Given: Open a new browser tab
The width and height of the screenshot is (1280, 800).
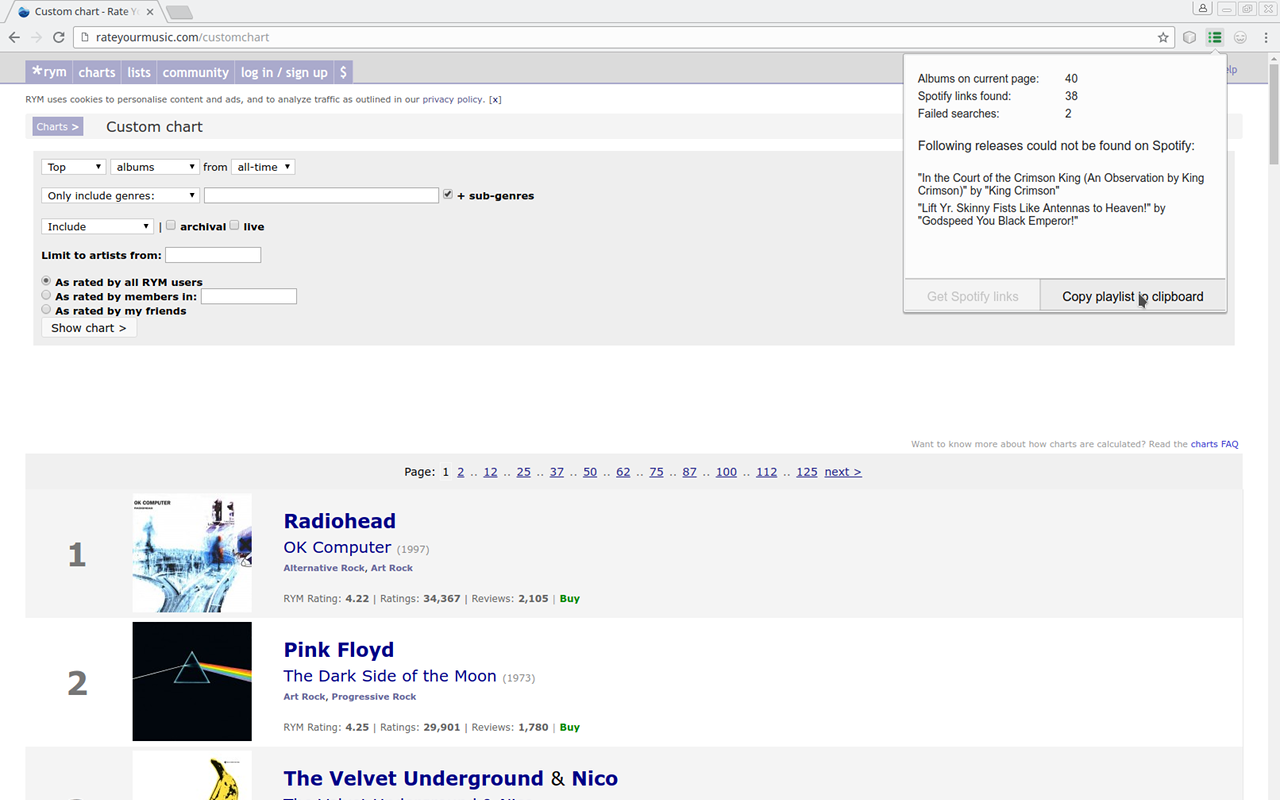Looking at the screenshot, I should pyautogui.click(x=179, y=12).
